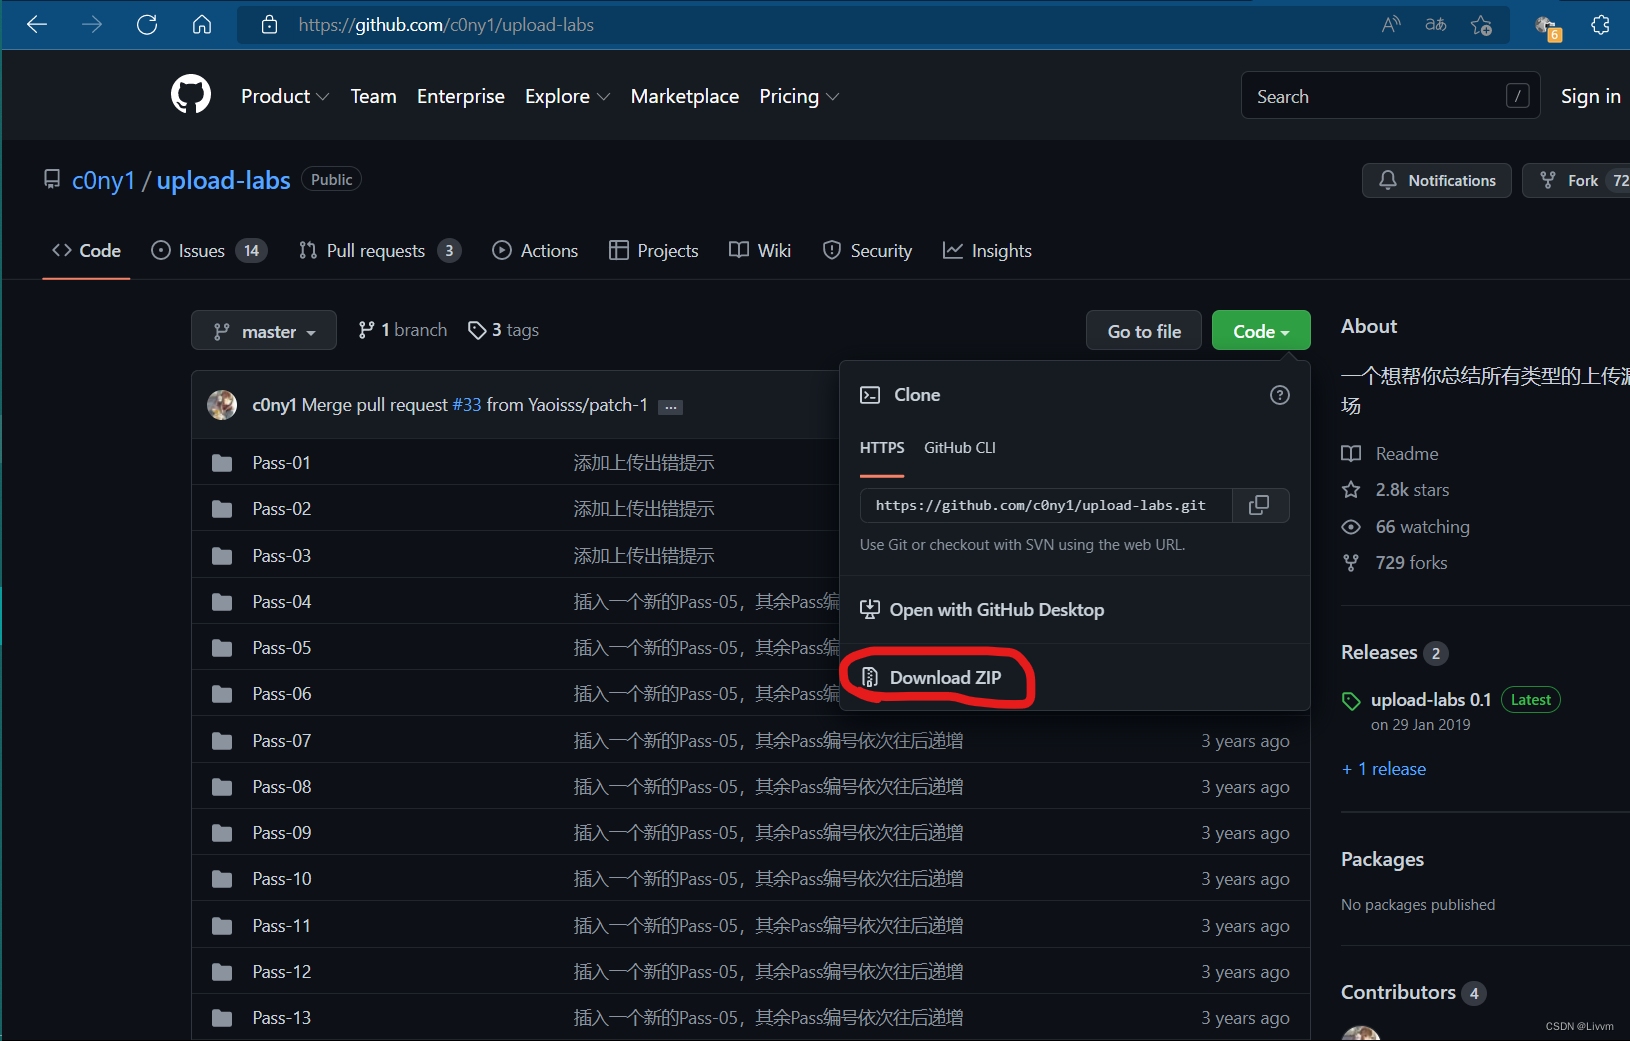This screenshot has width=1630, height=1041.
Task: Open browser home page icon
Action: pyautogui.click(x=202, y=25)
